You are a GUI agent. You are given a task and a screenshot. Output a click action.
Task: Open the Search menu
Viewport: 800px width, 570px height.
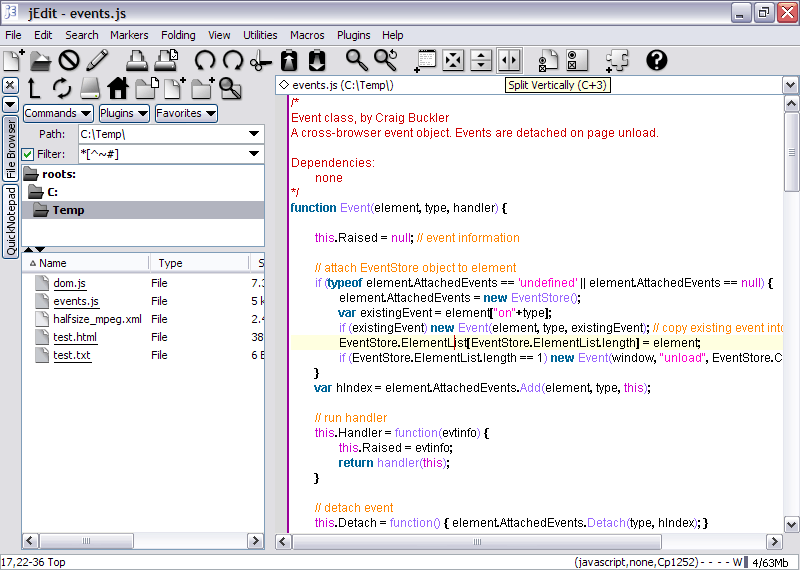[x=82, y=35]
